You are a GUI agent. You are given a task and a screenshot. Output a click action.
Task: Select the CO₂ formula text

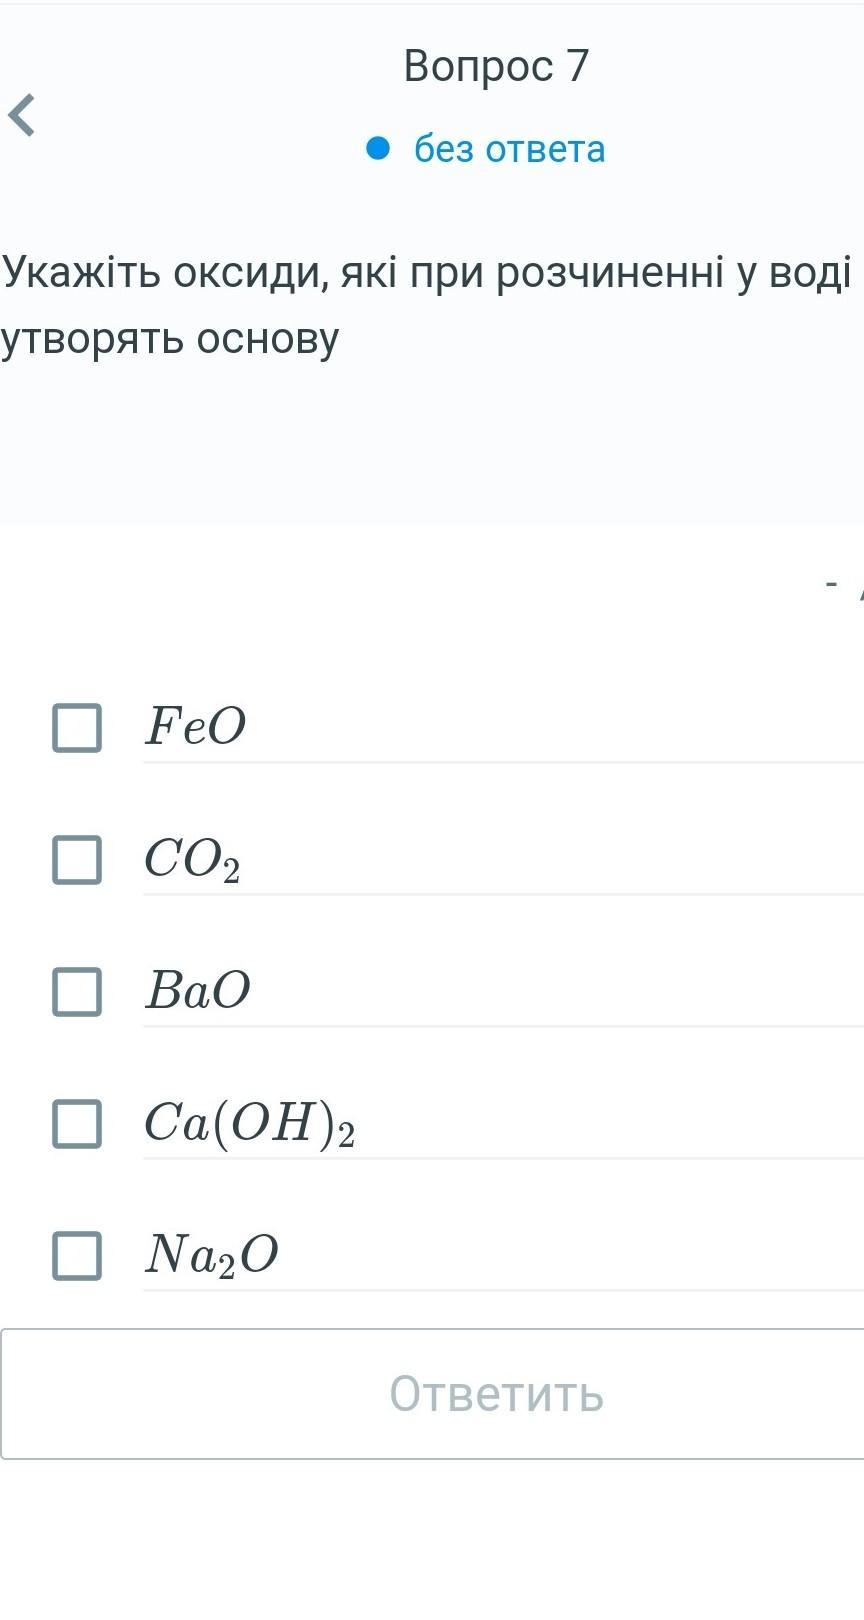(192, 860)
